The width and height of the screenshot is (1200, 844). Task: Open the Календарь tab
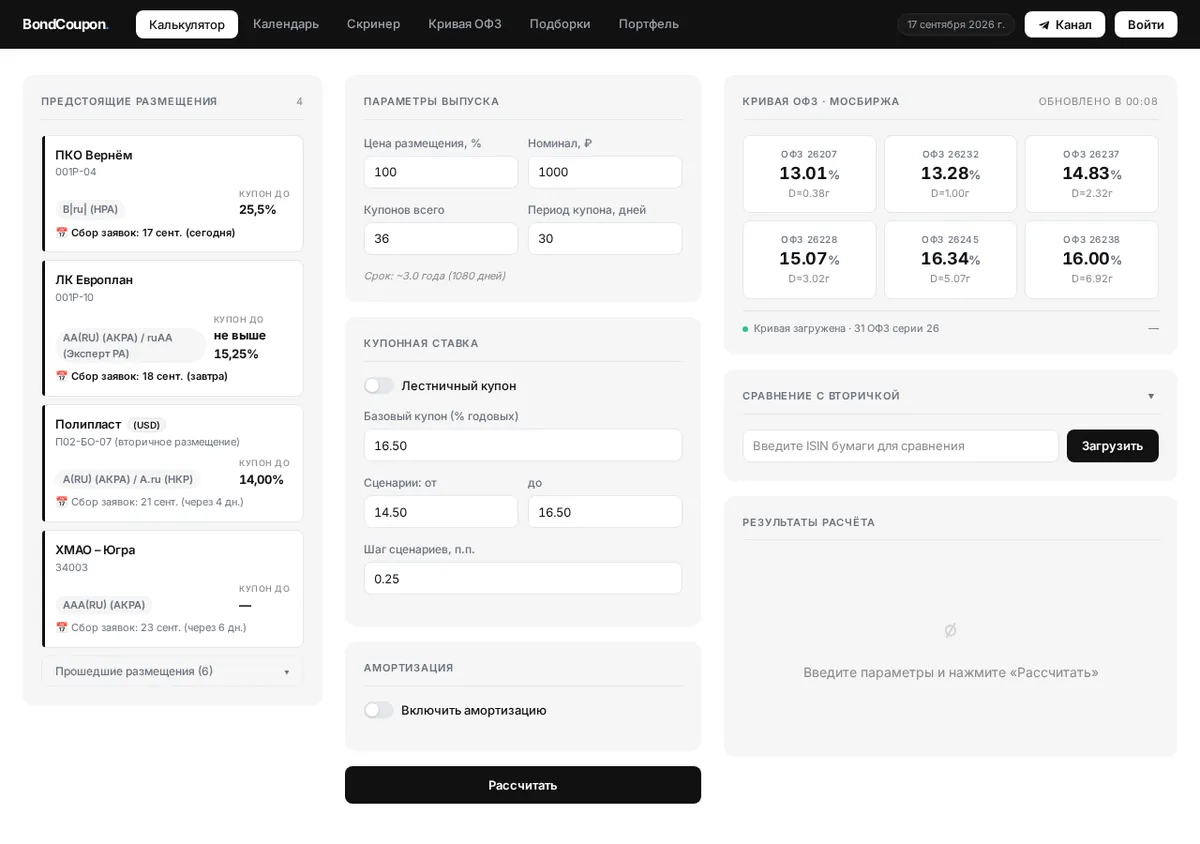pyautogui.click(x=286, y=24)
